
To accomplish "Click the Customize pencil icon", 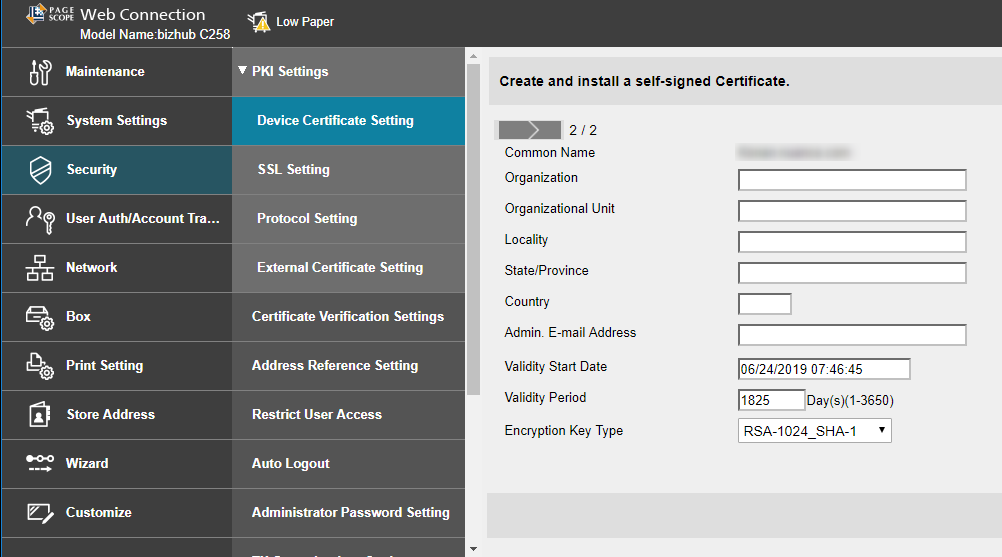I will (x=40, y=513).
